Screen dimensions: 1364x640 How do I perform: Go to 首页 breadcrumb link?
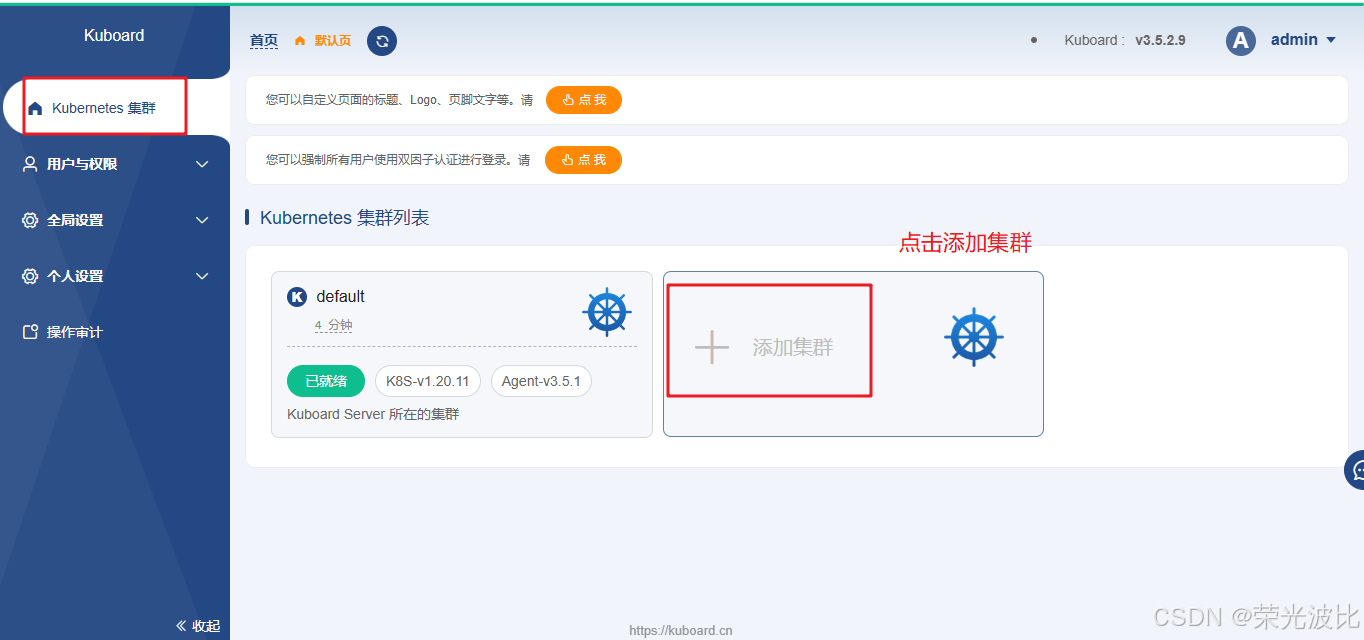tap(264, 41)
